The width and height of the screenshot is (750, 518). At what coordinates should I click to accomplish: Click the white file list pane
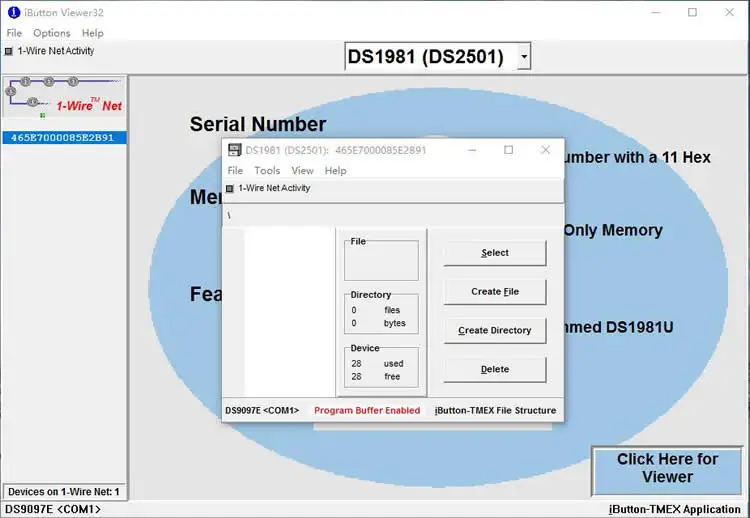[x=289, y=312]
